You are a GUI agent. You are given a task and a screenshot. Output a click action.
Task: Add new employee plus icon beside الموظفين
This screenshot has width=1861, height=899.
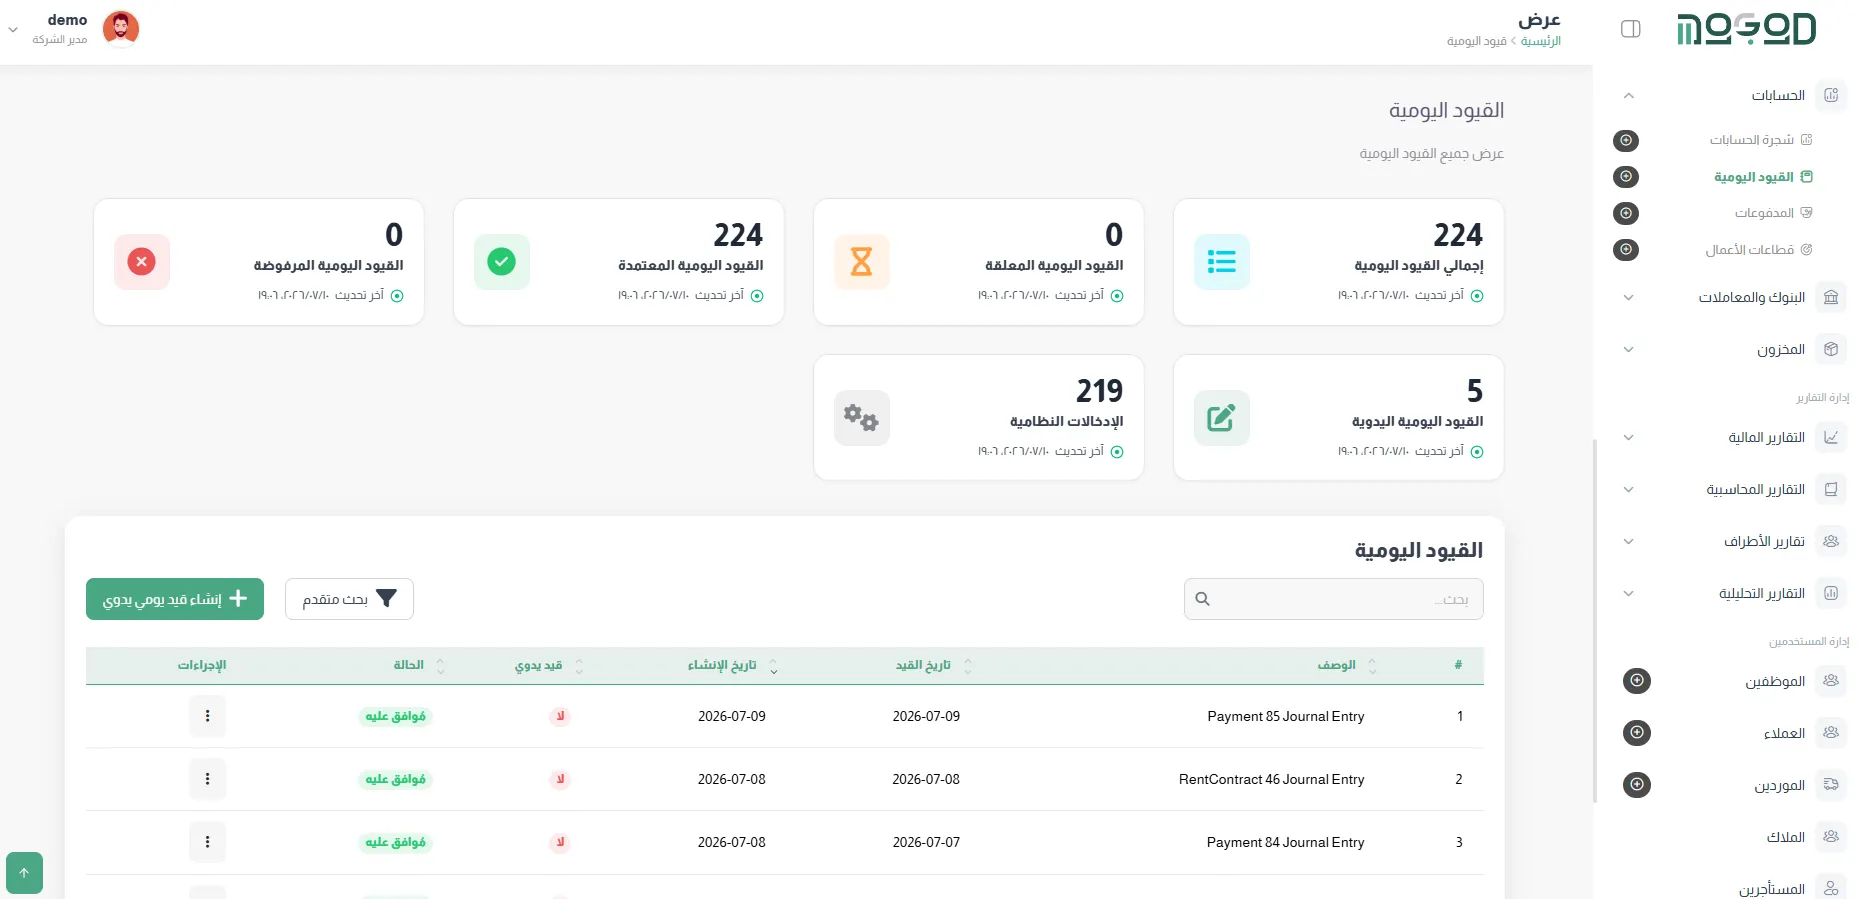(x=1637, y=681)
